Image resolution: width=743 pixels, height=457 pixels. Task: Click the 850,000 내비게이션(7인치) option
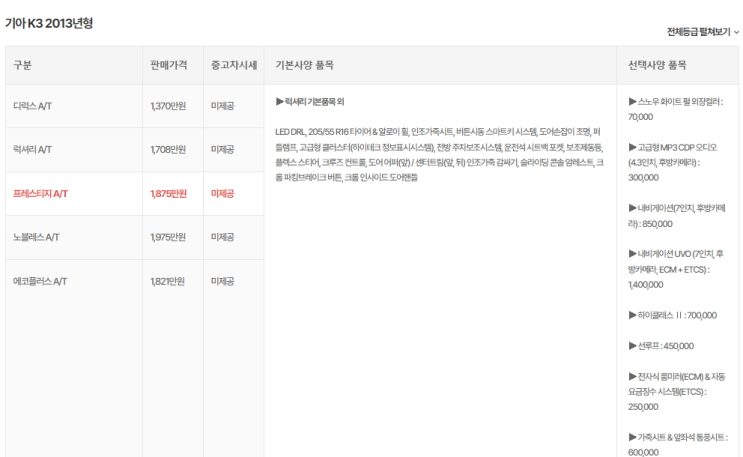[677, 216]
